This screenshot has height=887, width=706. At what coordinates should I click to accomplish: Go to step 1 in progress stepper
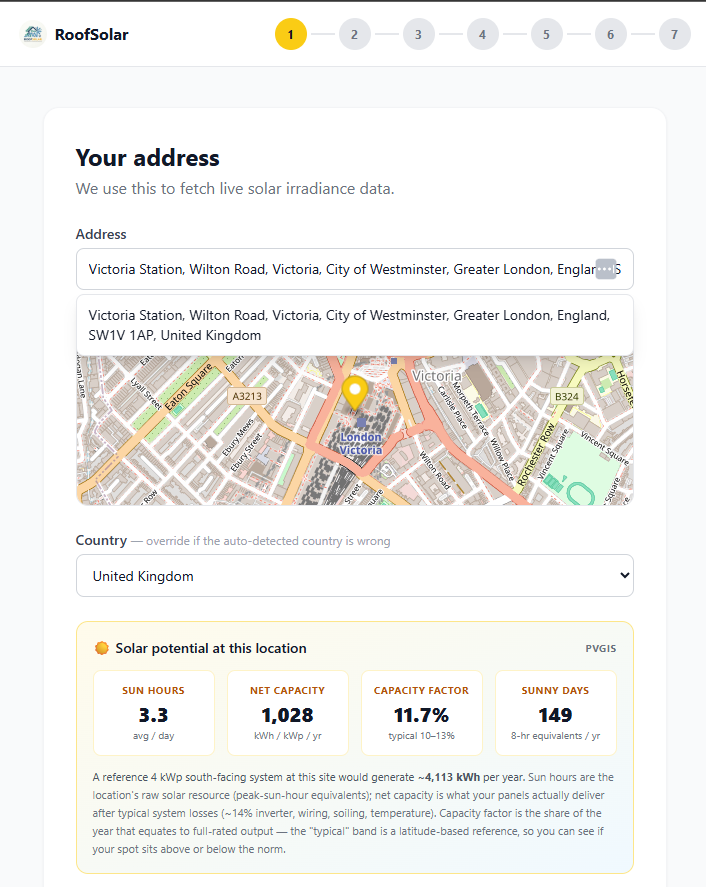coord(291,35)
